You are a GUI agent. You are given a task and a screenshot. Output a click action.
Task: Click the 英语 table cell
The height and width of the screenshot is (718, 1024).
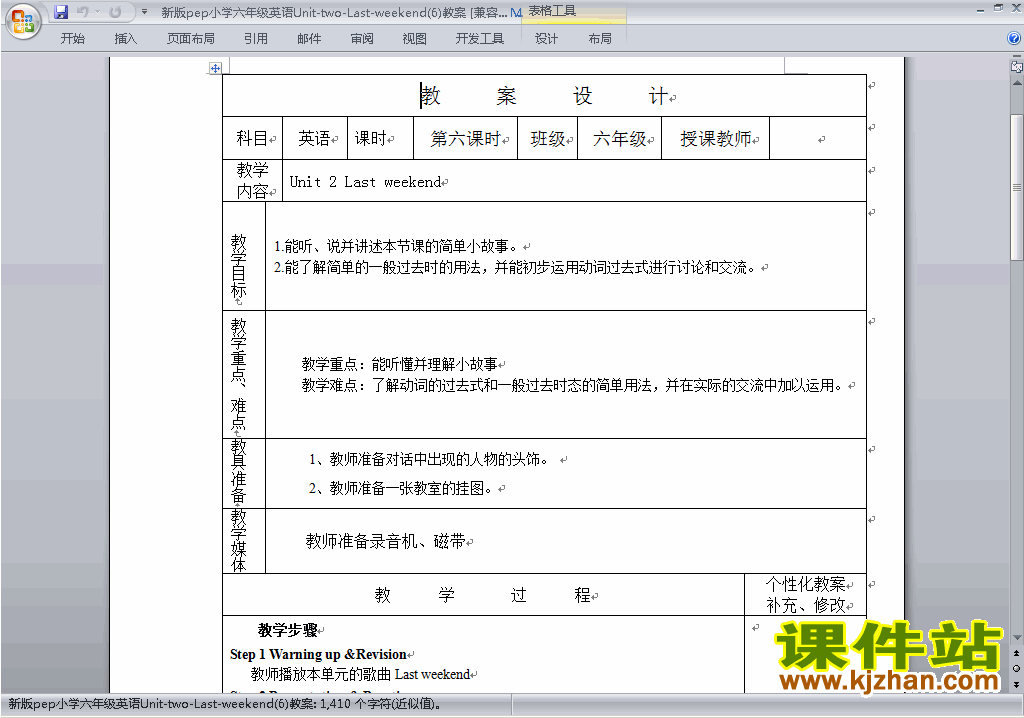coord(315,139)
